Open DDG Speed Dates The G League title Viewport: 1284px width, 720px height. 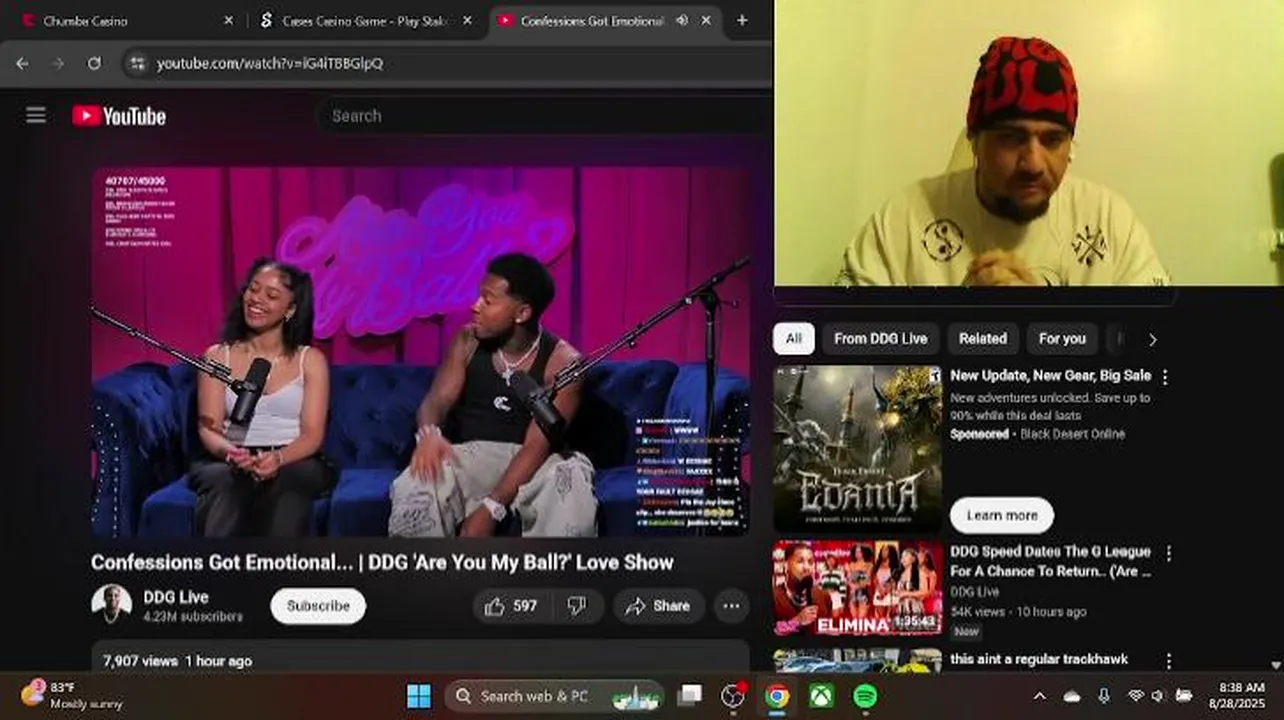1051,561
